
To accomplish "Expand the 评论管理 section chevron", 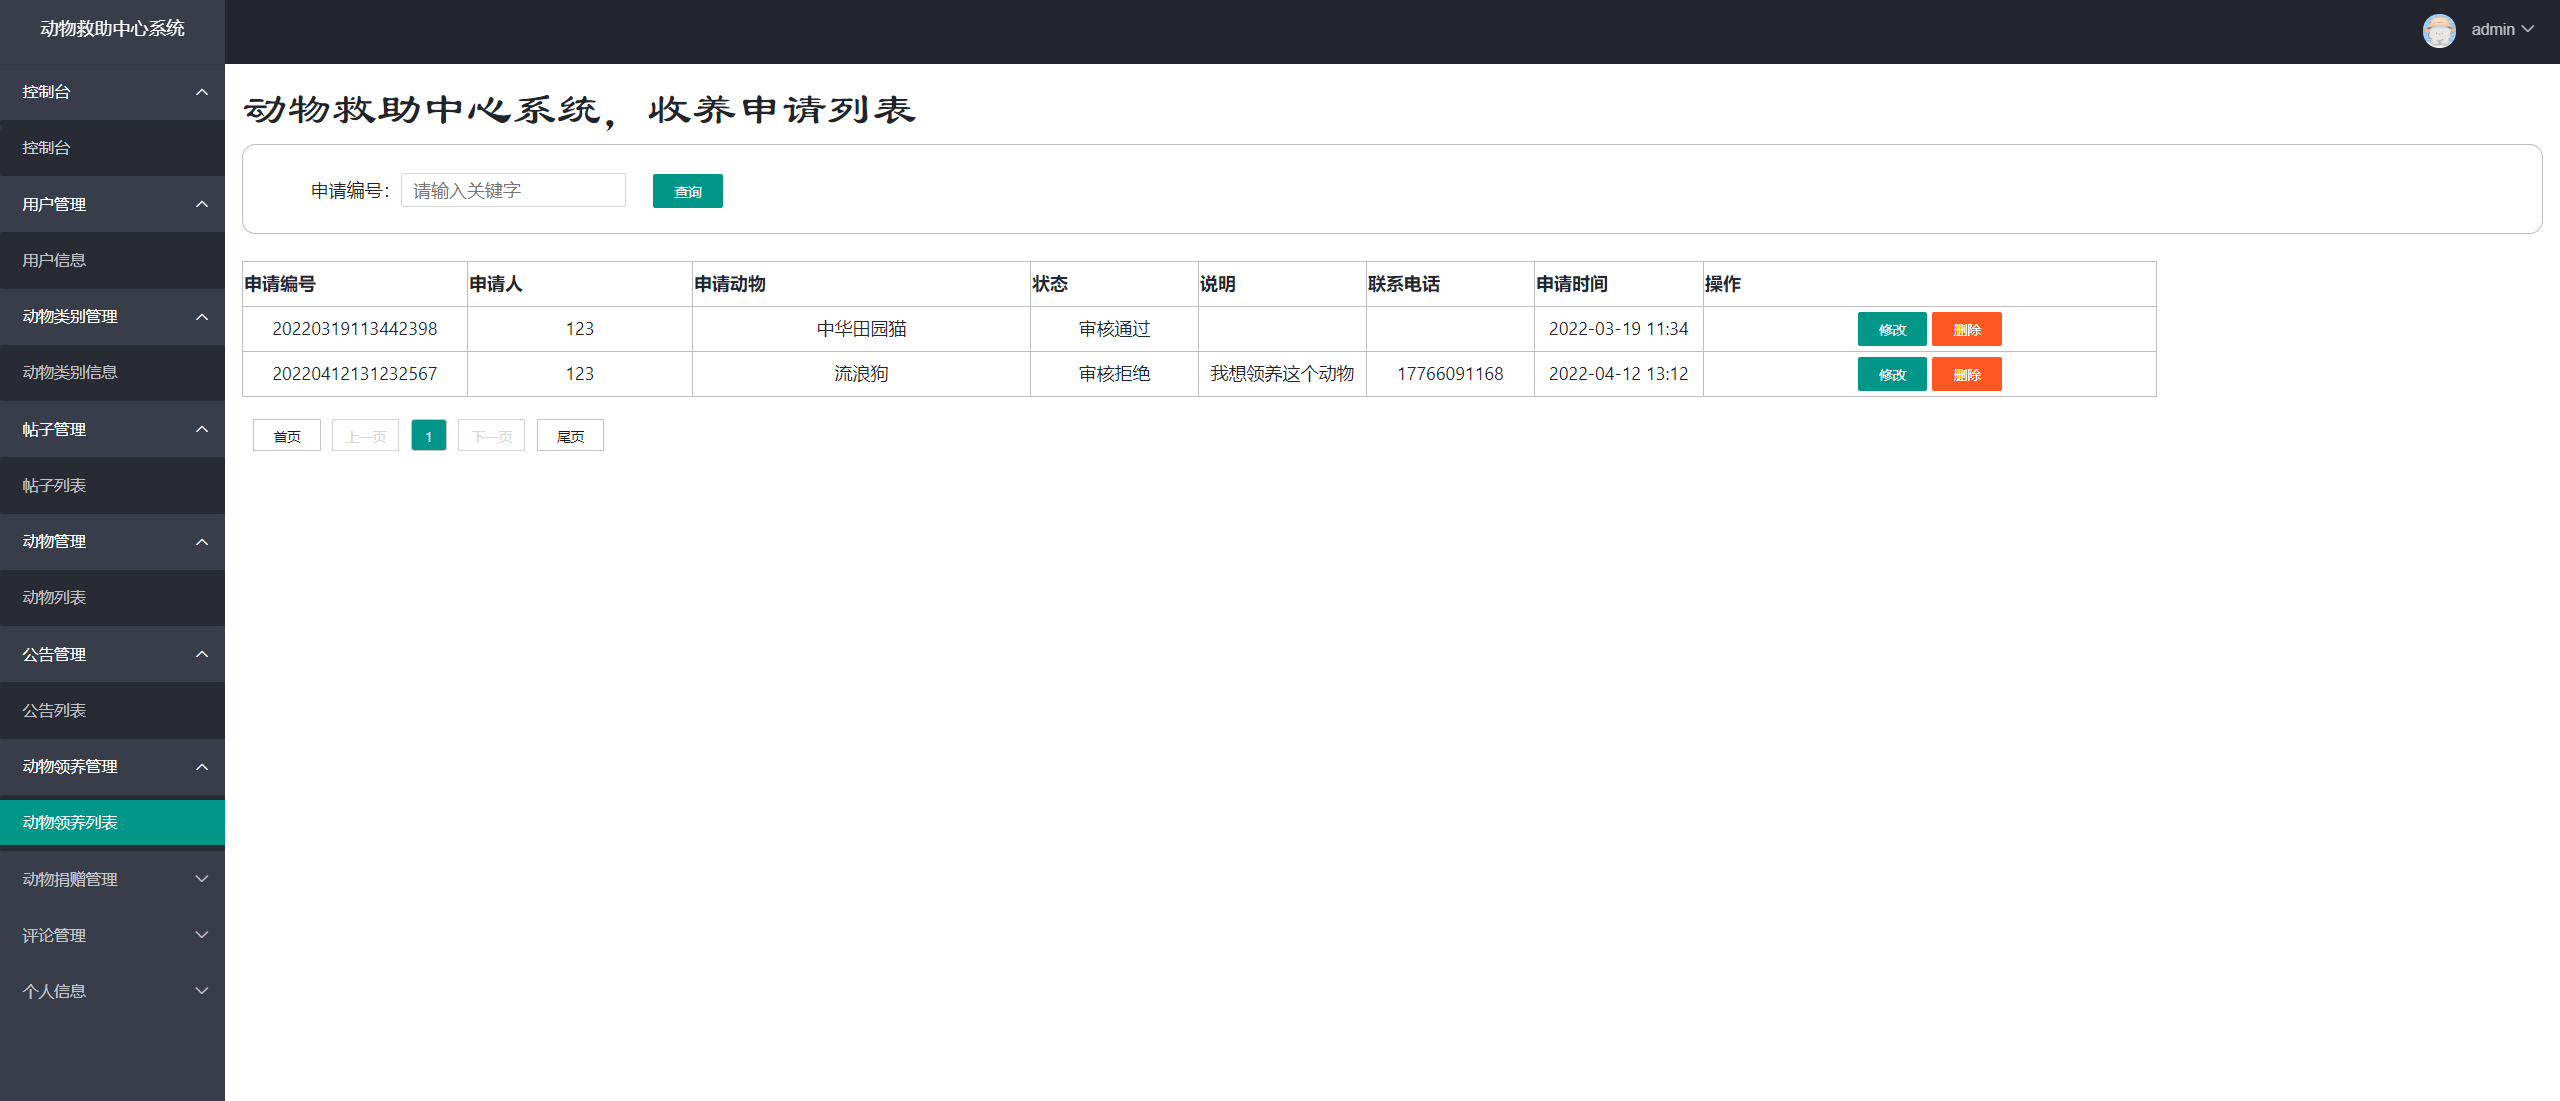I will 202,935.
